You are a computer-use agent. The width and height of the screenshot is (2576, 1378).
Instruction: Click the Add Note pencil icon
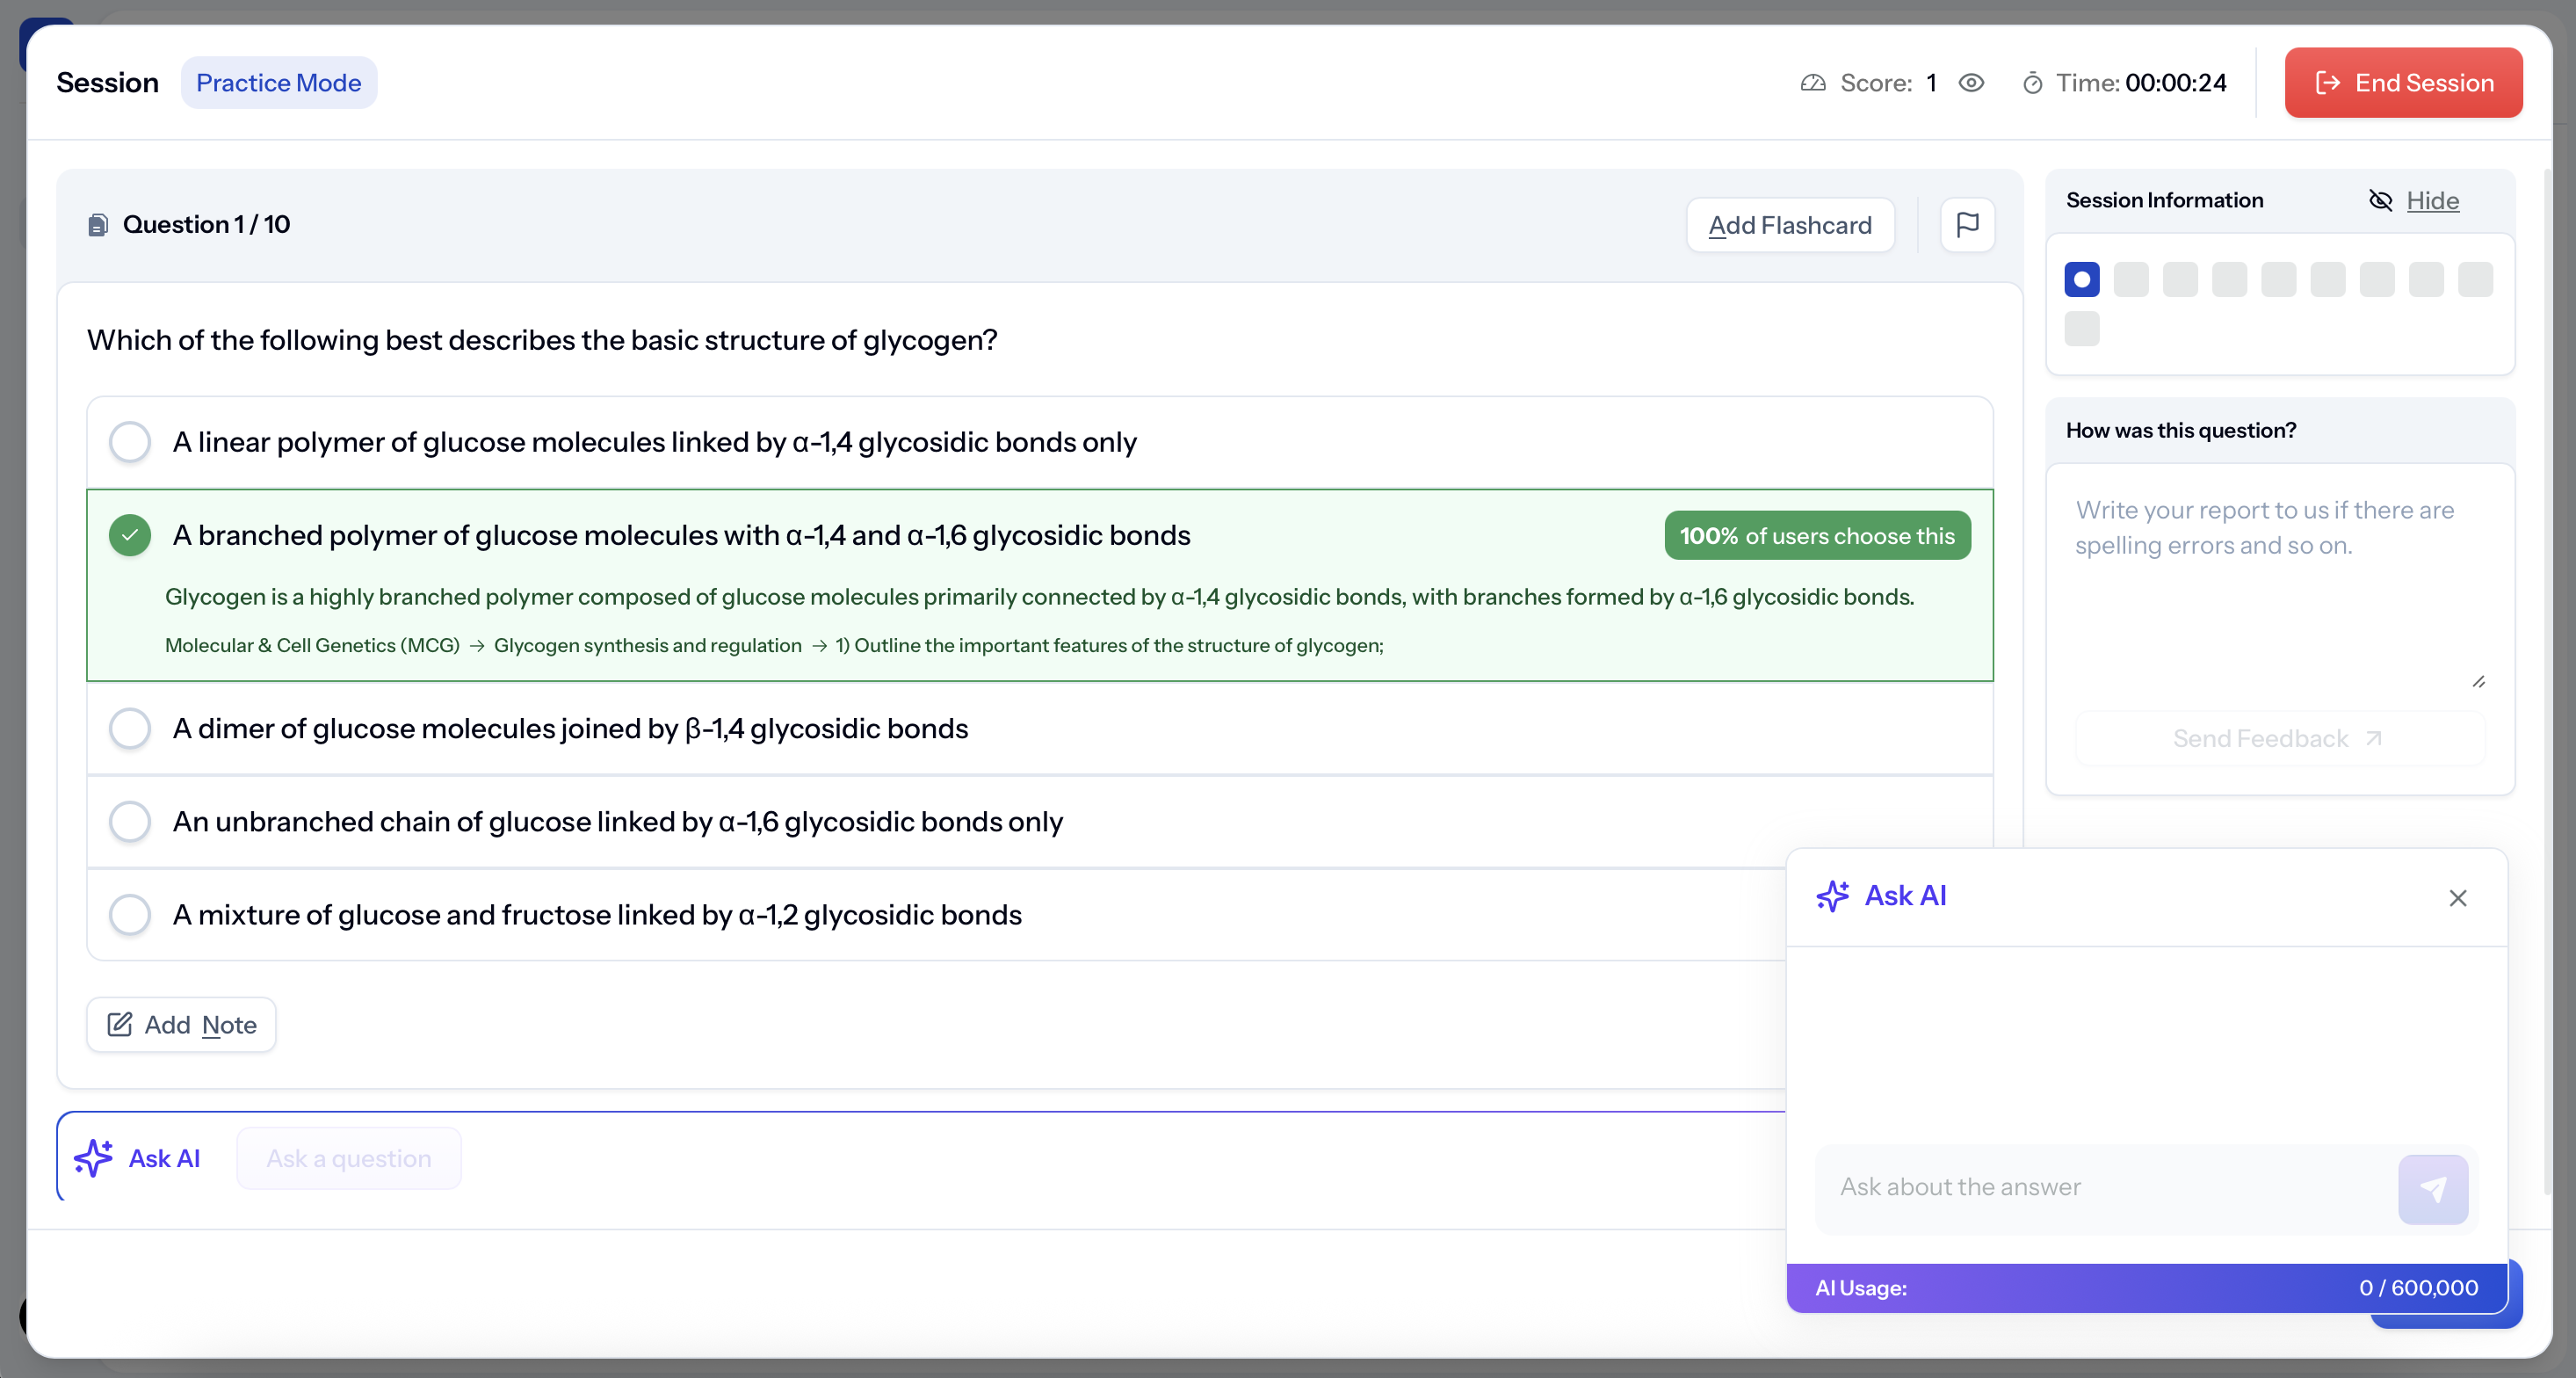point(120,1024)
